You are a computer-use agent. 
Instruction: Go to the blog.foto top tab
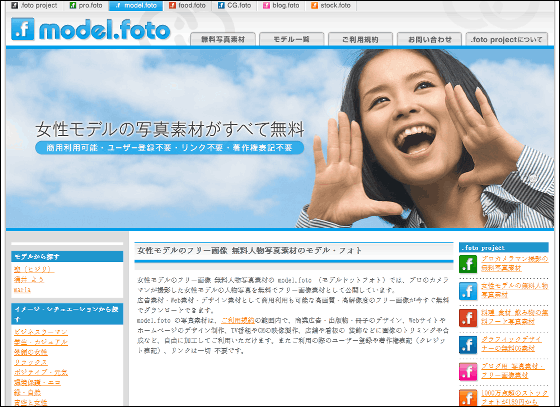coord(281,6)
